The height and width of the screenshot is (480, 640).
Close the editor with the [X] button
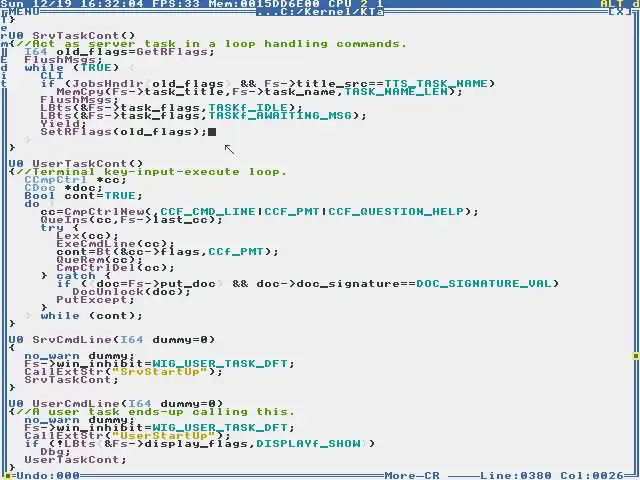pyautogui.click(x=619, y=11)
